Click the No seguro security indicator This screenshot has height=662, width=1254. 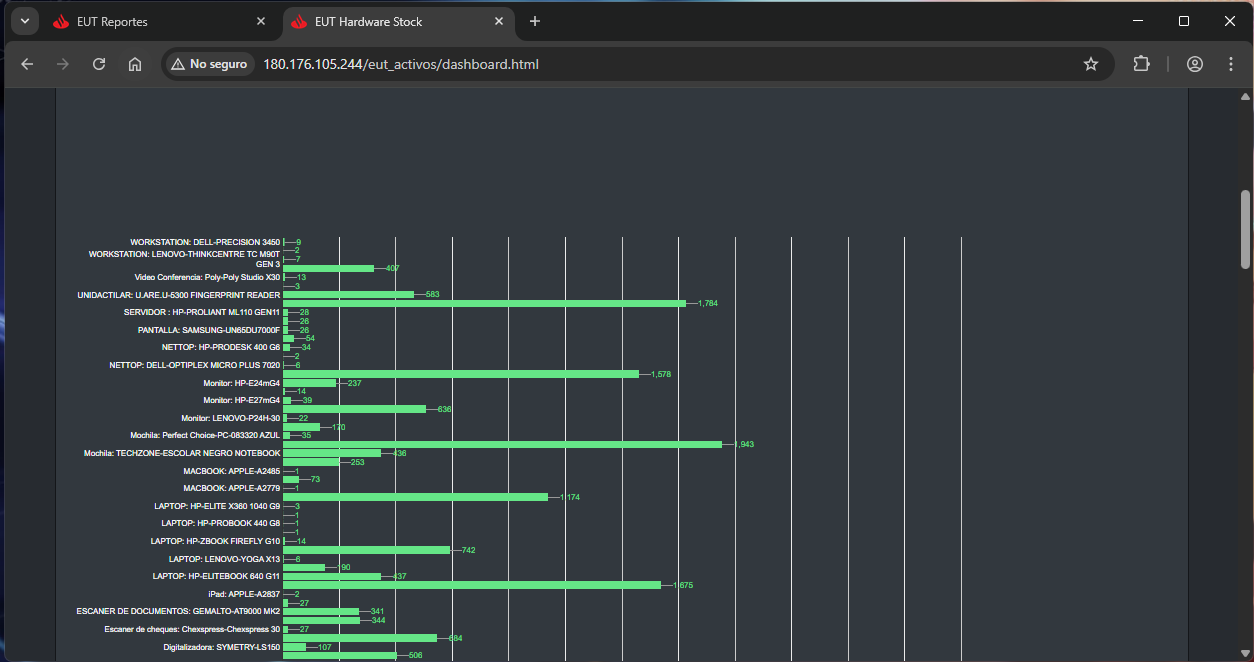209,64
